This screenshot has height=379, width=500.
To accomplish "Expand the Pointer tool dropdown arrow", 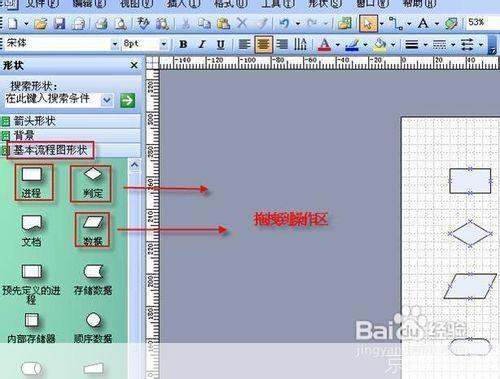I will point(382,24).
